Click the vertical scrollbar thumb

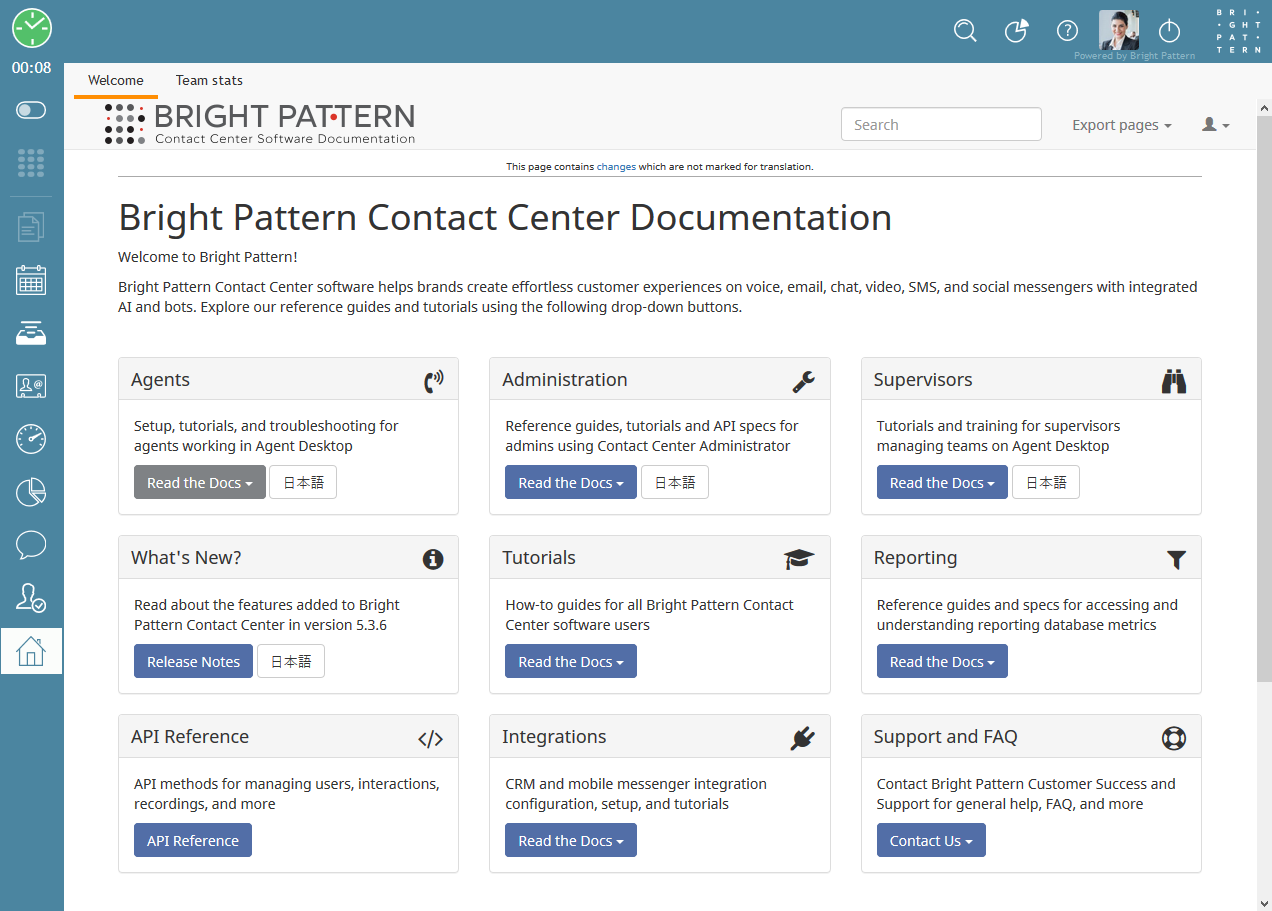point(1264,400)
